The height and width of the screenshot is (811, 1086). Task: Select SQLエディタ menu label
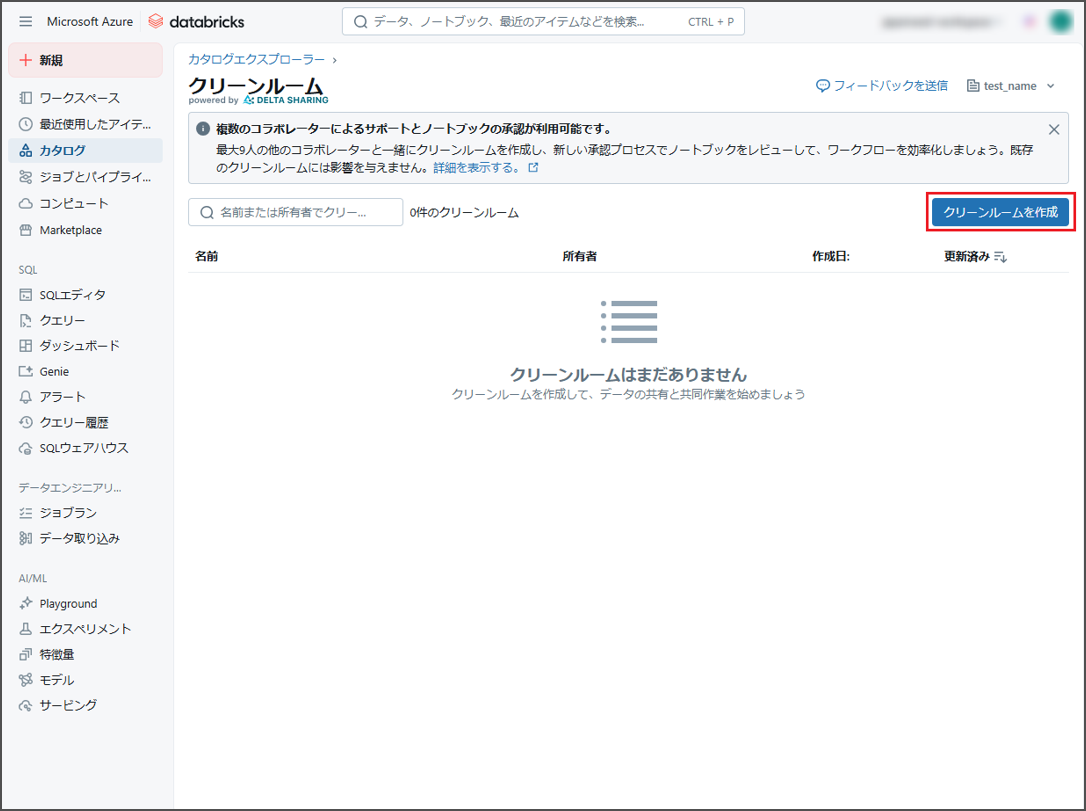point(73,295)
